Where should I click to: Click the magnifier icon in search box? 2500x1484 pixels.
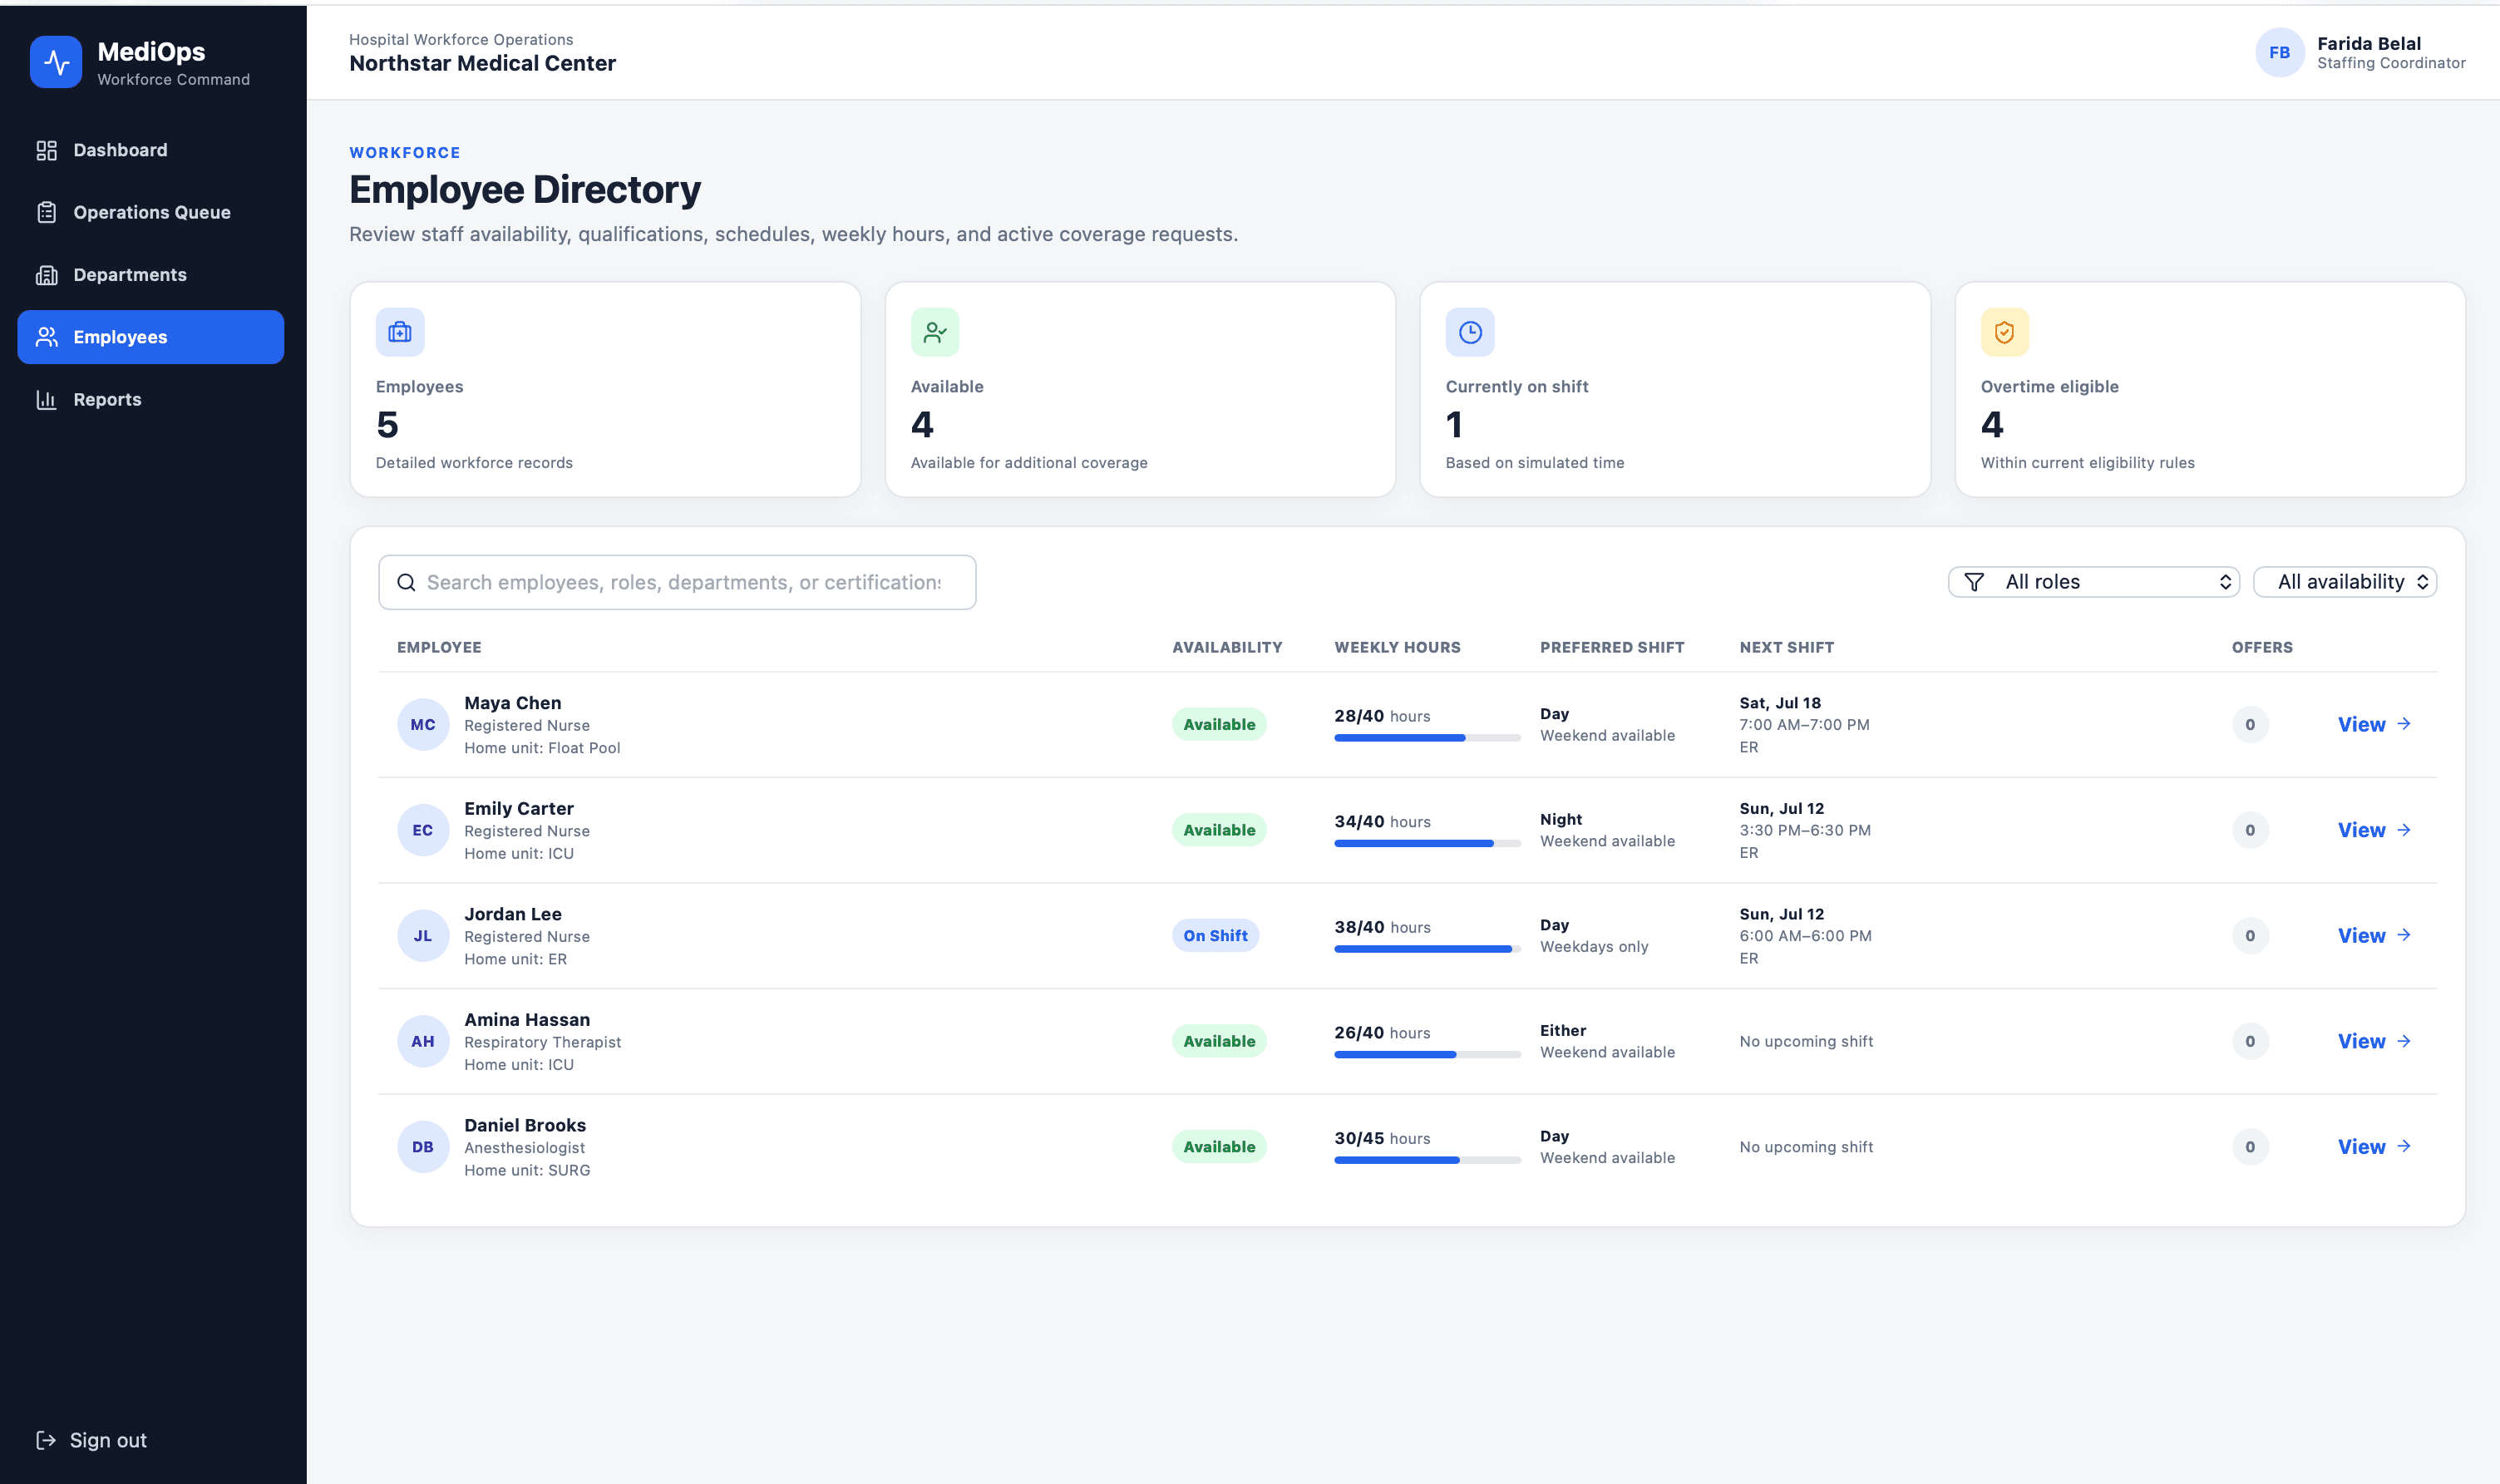point(406,582)
